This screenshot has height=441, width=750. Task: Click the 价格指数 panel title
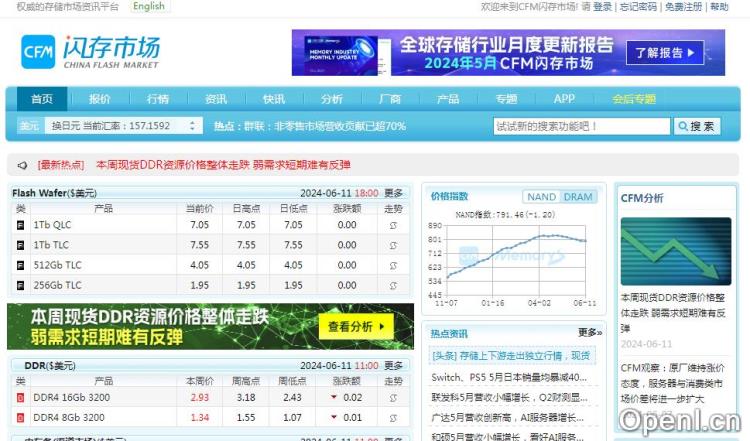click(x=449, y=197)
